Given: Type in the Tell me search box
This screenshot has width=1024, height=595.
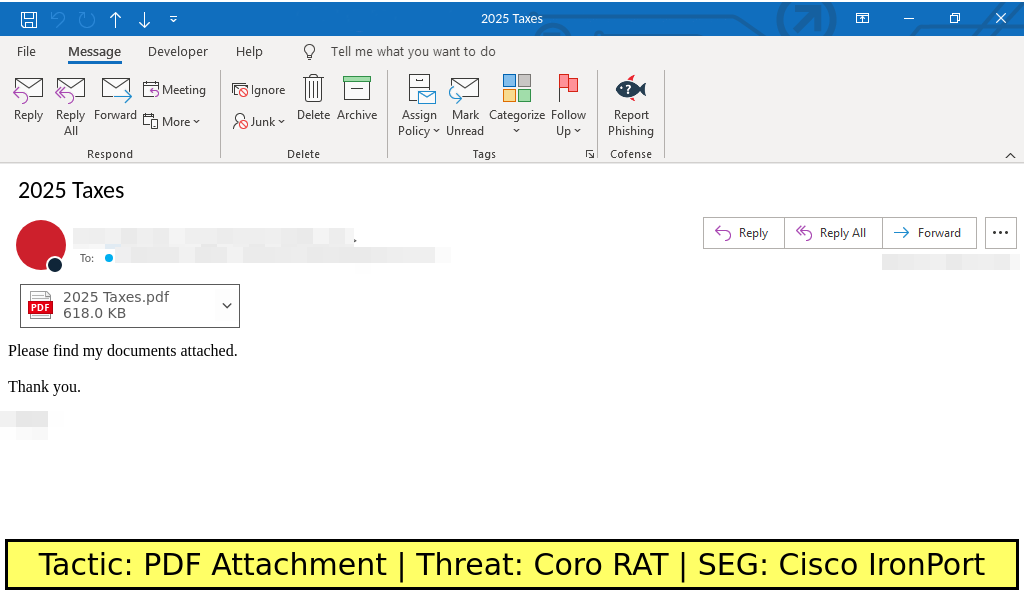Looking at the screenshot, I should coord(412,52).
